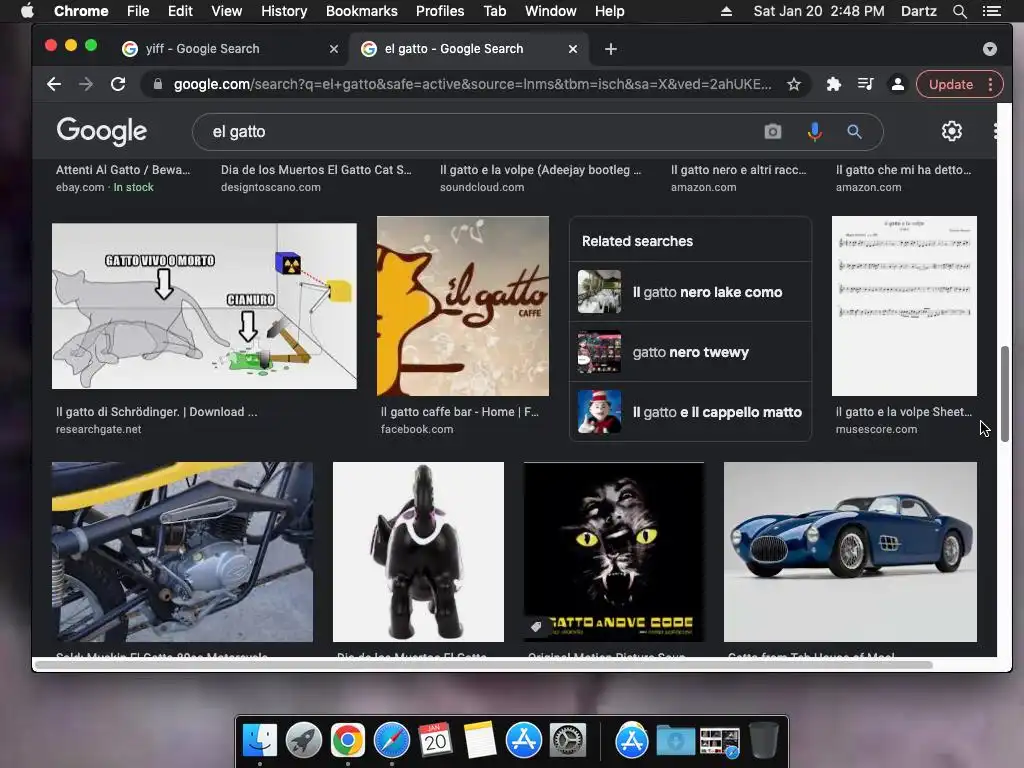Image resolution: width=1024 pixels, height=768 pixels.
Task: Open the Chrome extensions puzzle icon
Action: pyautogui.click(x=833, y=84)
